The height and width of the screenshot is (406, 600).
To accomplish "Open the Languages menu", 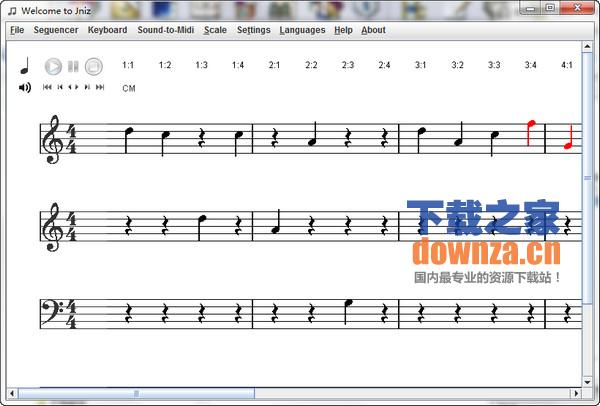I will [x=302, y=30].
